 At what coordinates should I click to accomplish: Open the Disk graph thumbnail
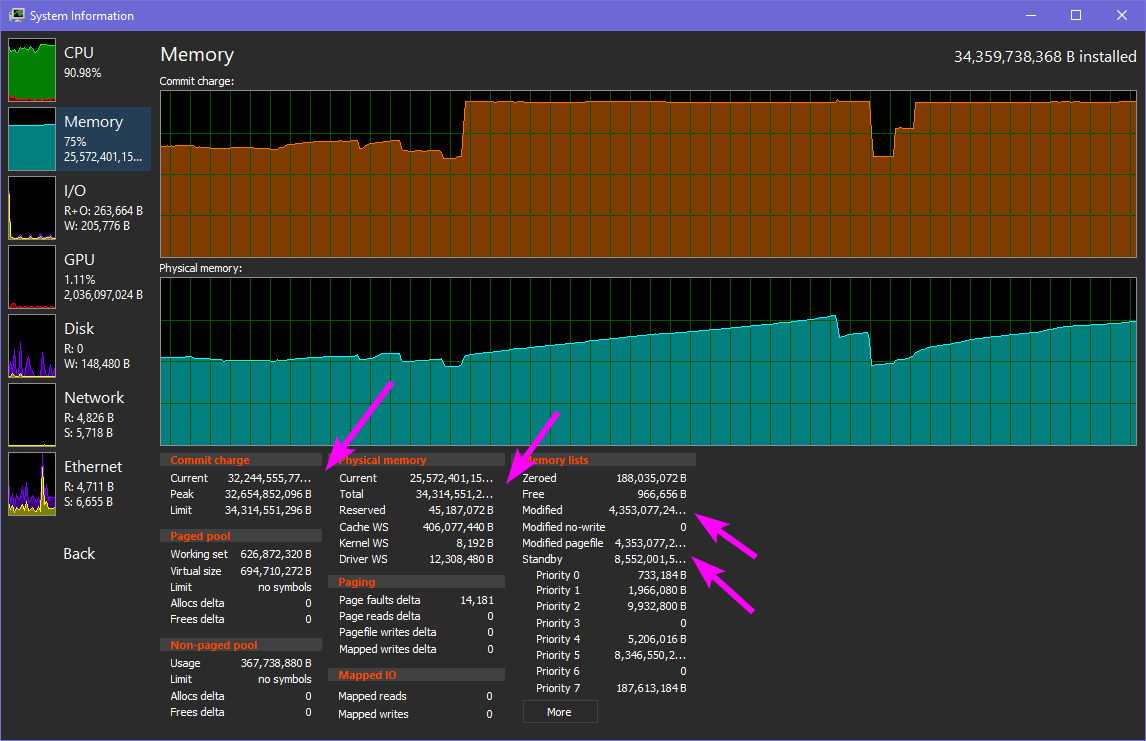coord(31,346)
